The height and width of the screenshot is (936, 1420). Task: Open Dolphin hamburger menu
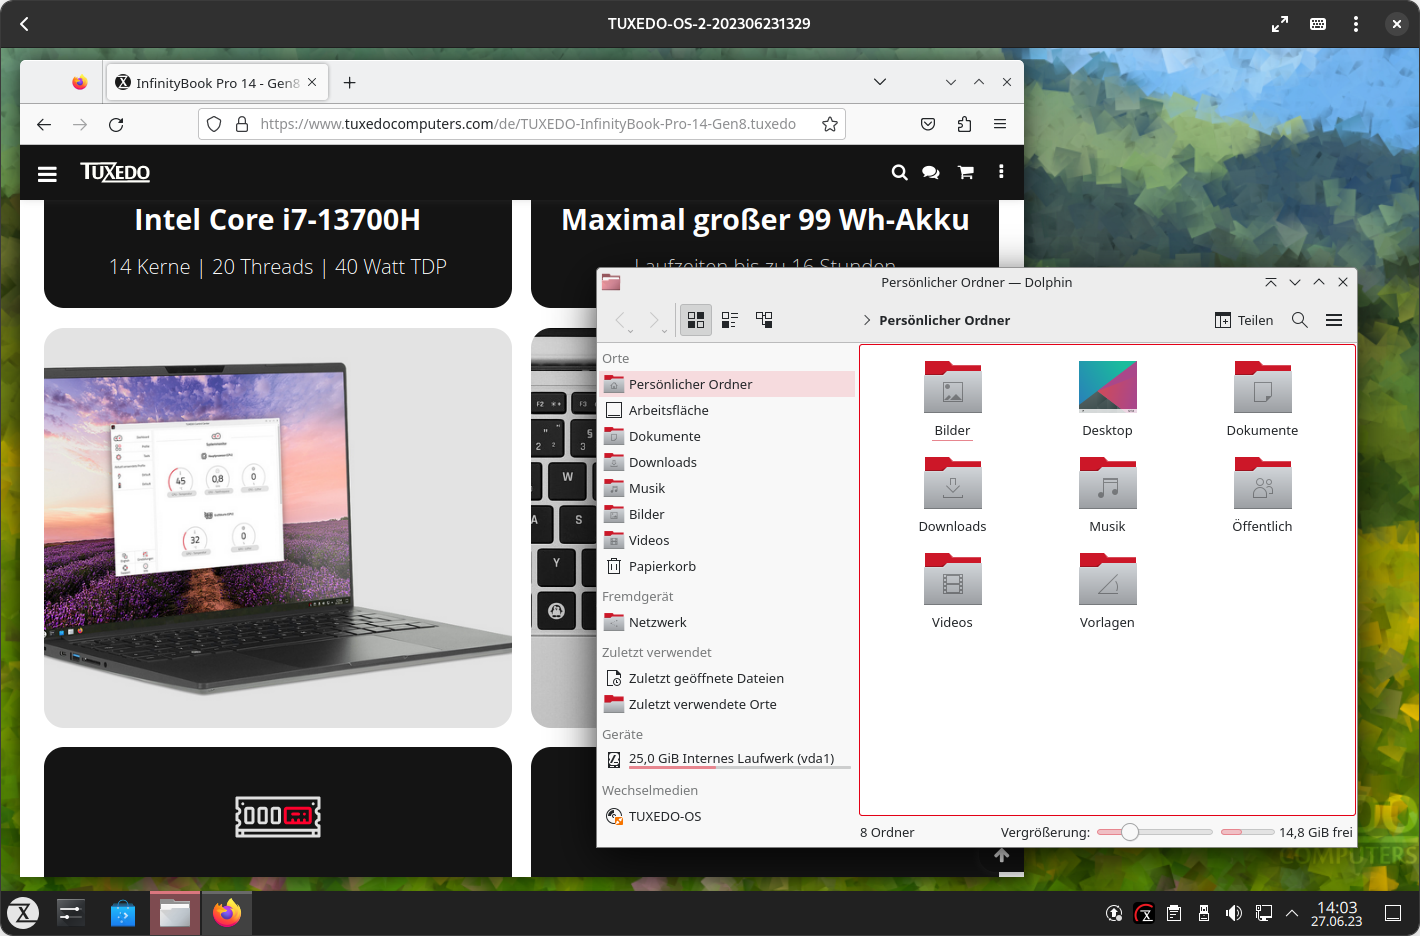click(x=1334, y=320)
